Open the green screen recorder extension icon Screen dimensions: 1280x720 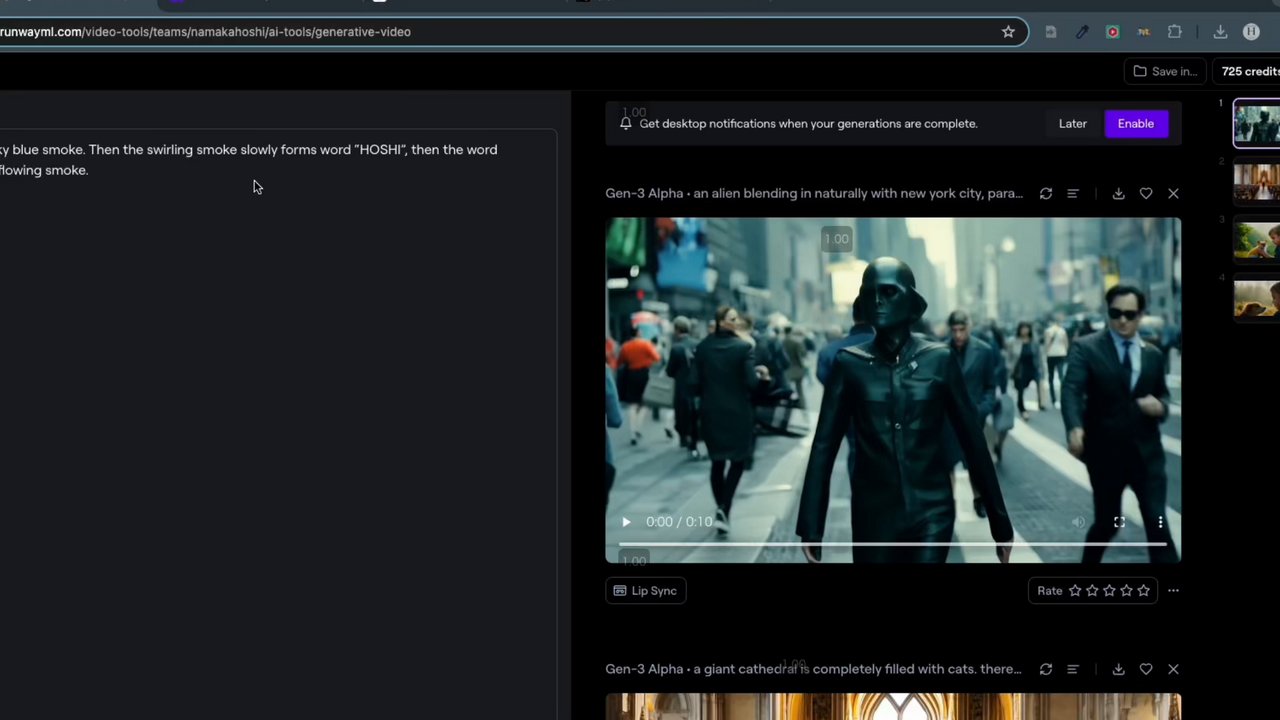[1112, 32]
